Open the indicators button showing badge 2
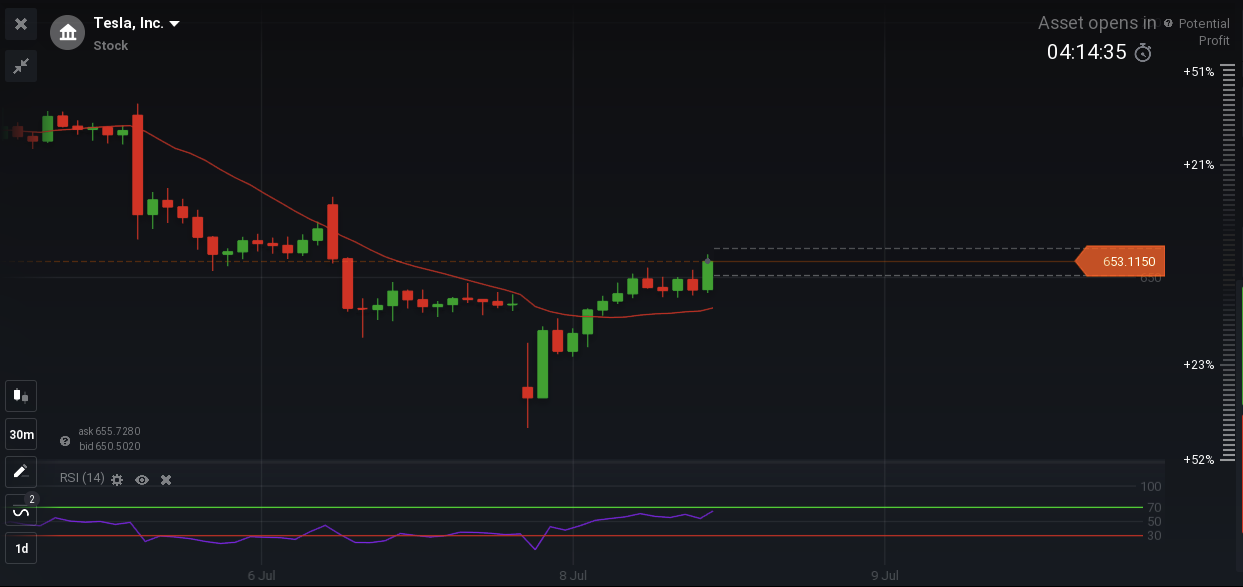This screenshot has width=1243, height=587. (x=21, y=511)
